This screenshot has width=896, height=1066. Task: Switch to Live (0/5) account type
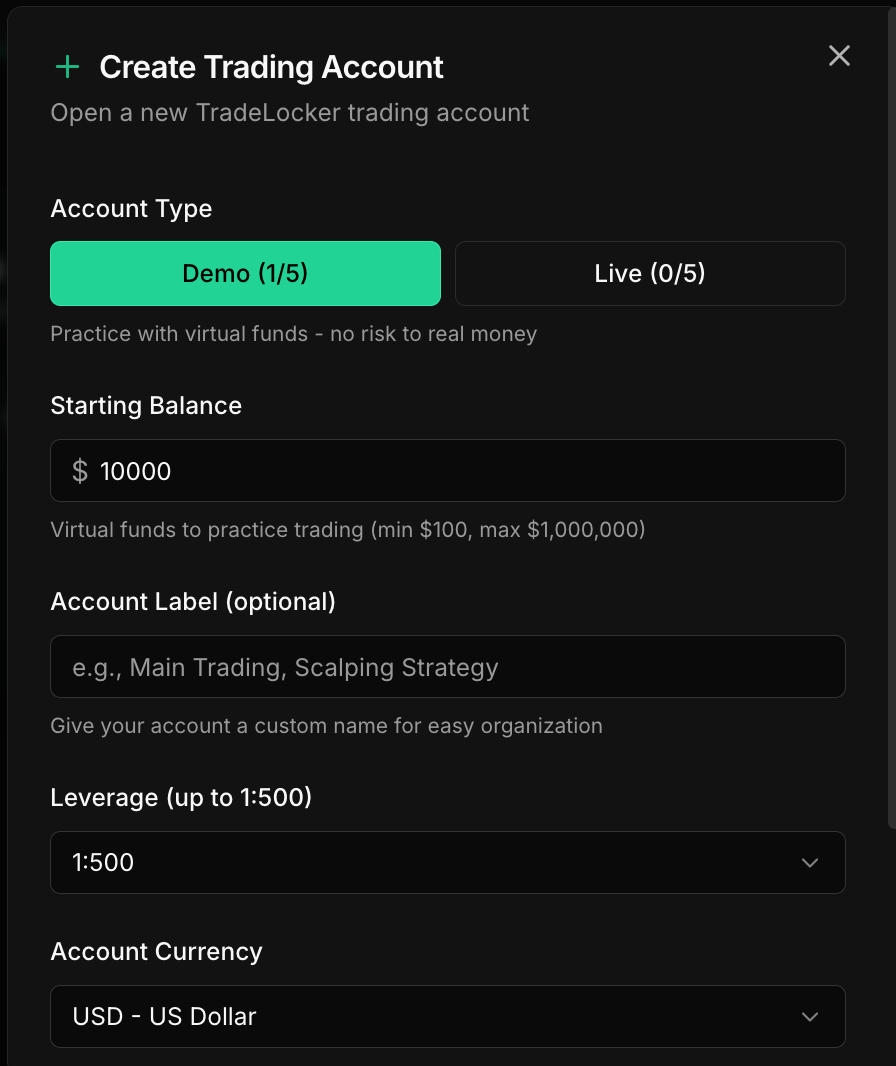(650, 273)
